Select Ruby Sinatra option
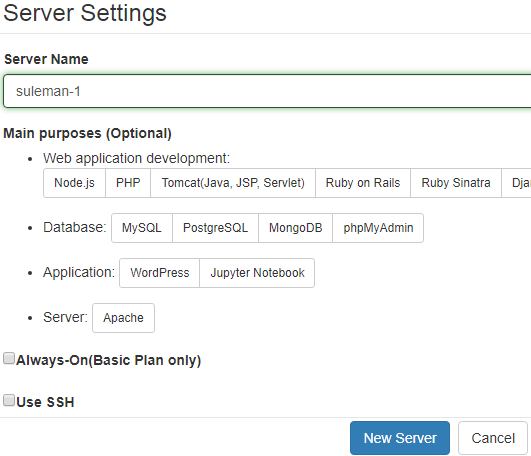This screenshot has height=456, width=531. (456, 183)
